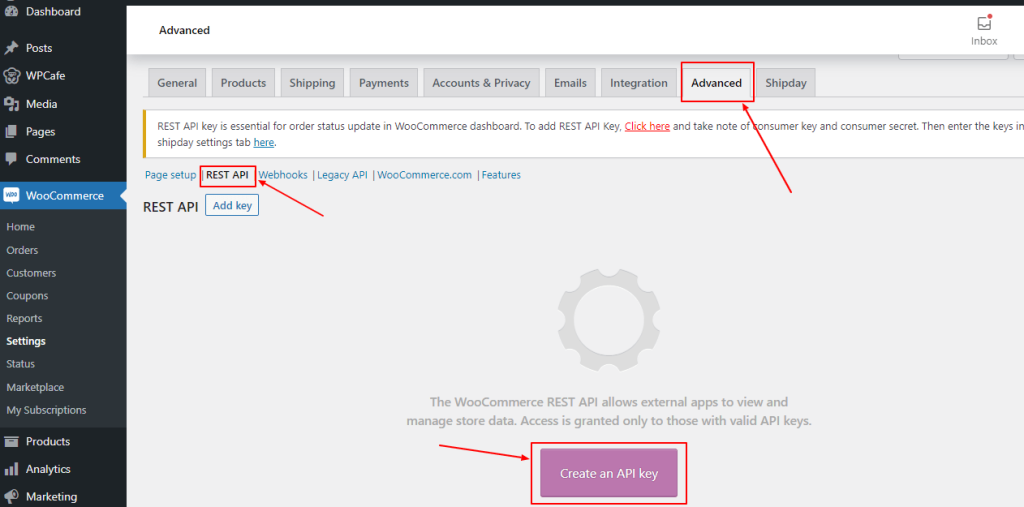Open the Shipday tab
The image size is (1024, 507).
(786, 83)
